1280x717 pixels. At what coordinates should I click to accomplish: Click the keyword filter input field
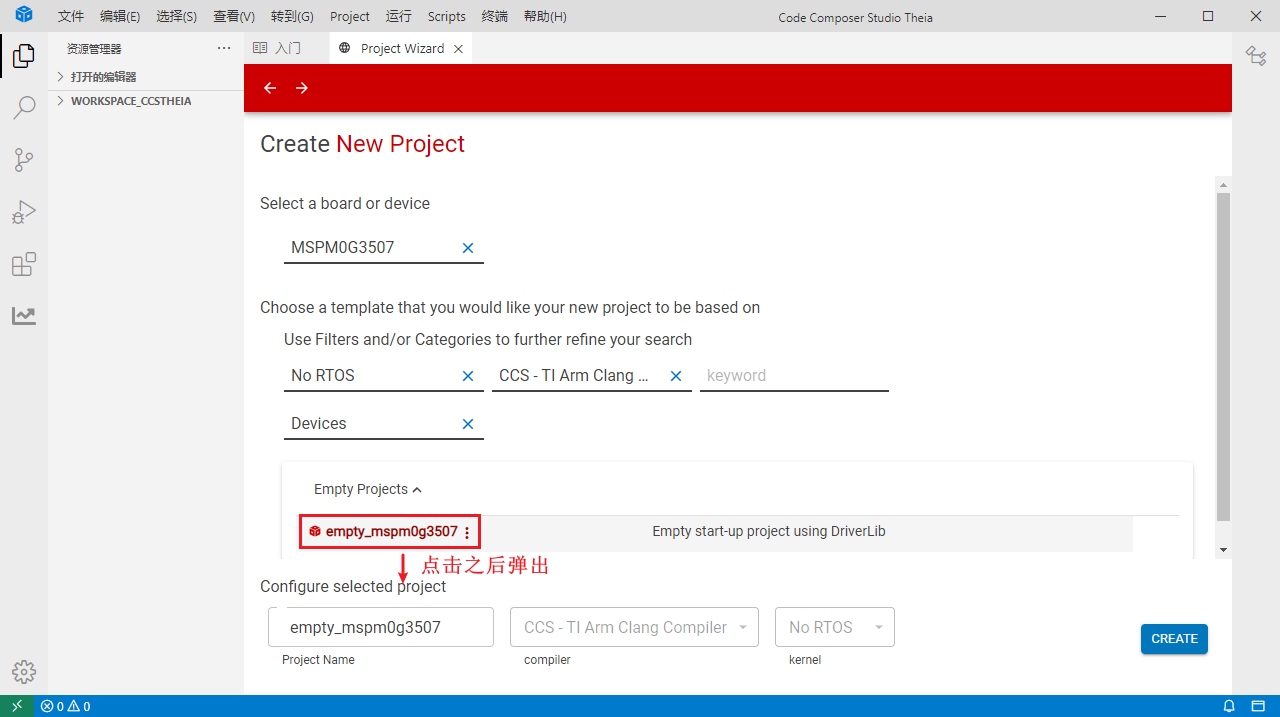click(793, 376)
